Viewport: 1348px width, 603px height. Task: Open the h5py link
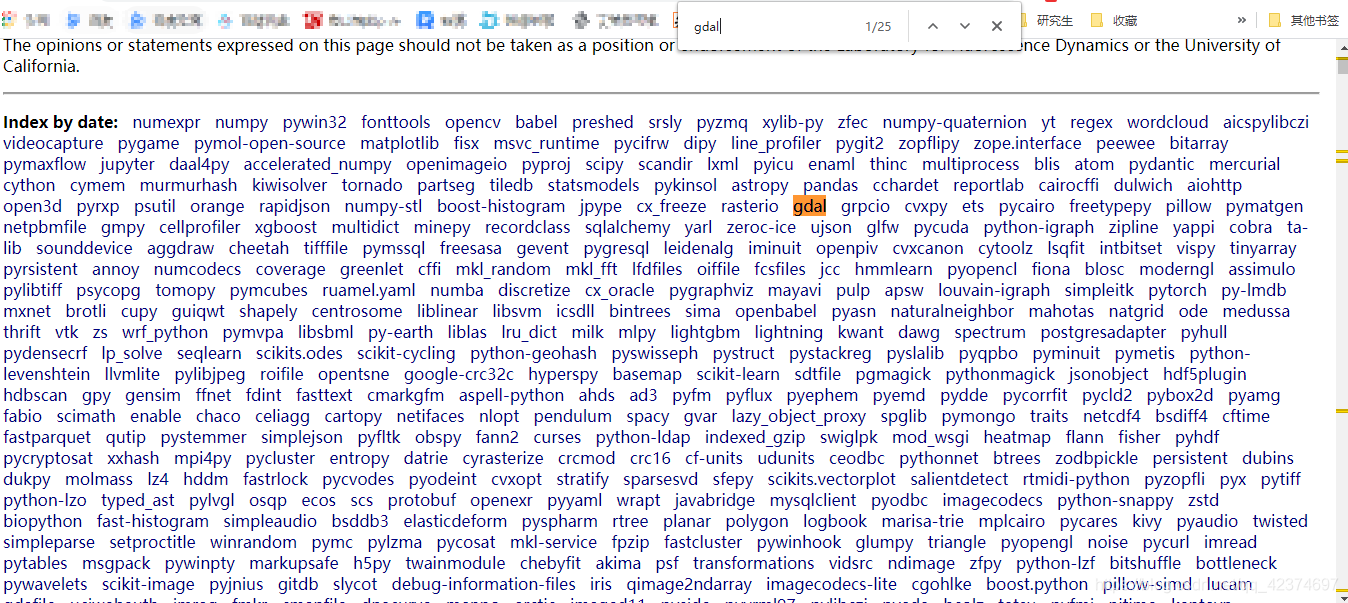pyautogui.click(x=372, y=563)
